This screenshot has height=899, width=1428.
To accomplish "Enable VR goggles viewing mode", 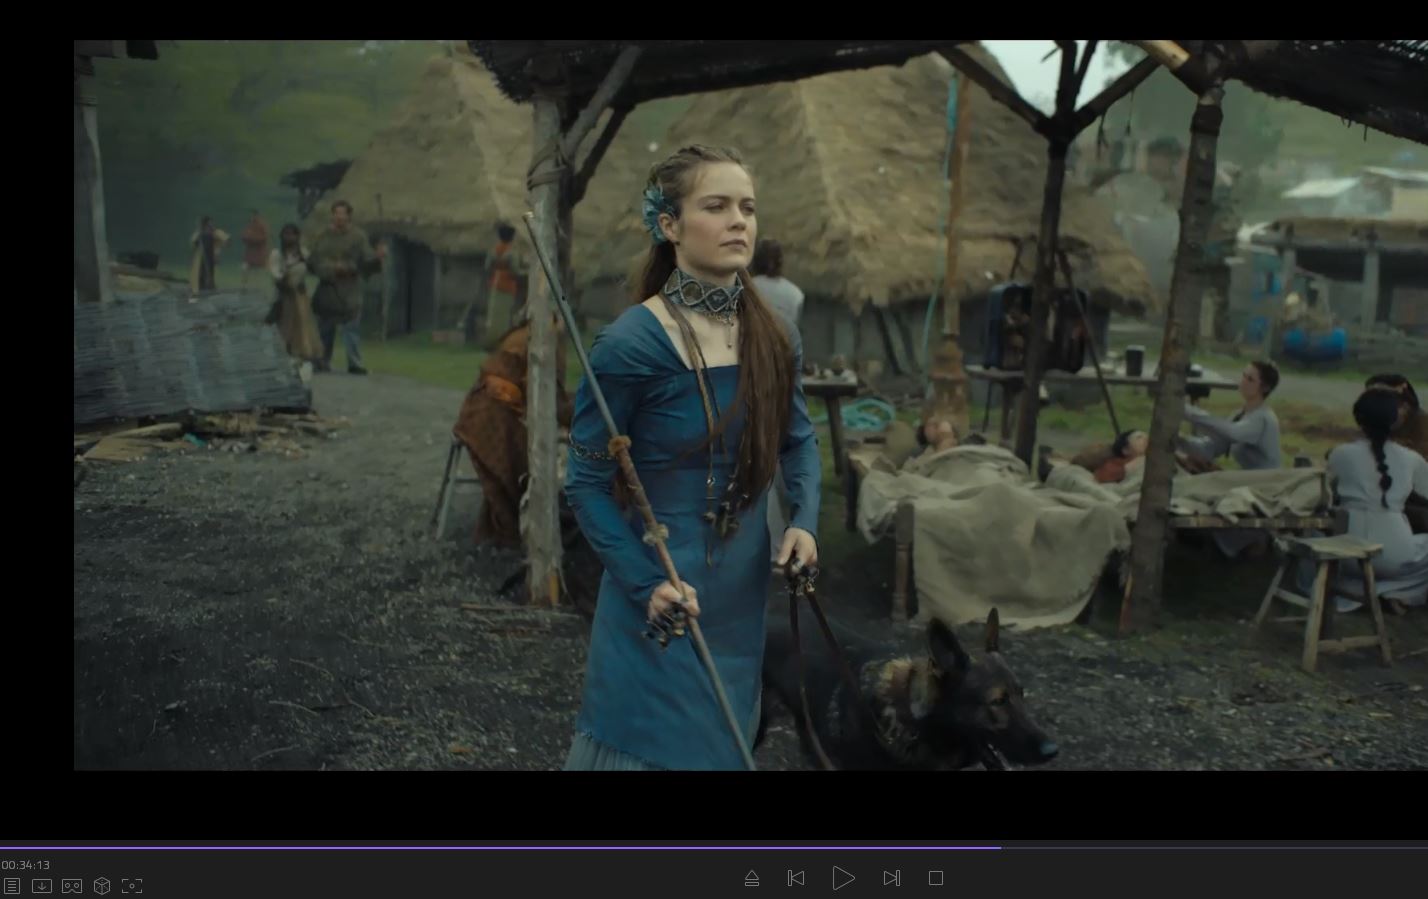I will point(72,886).
